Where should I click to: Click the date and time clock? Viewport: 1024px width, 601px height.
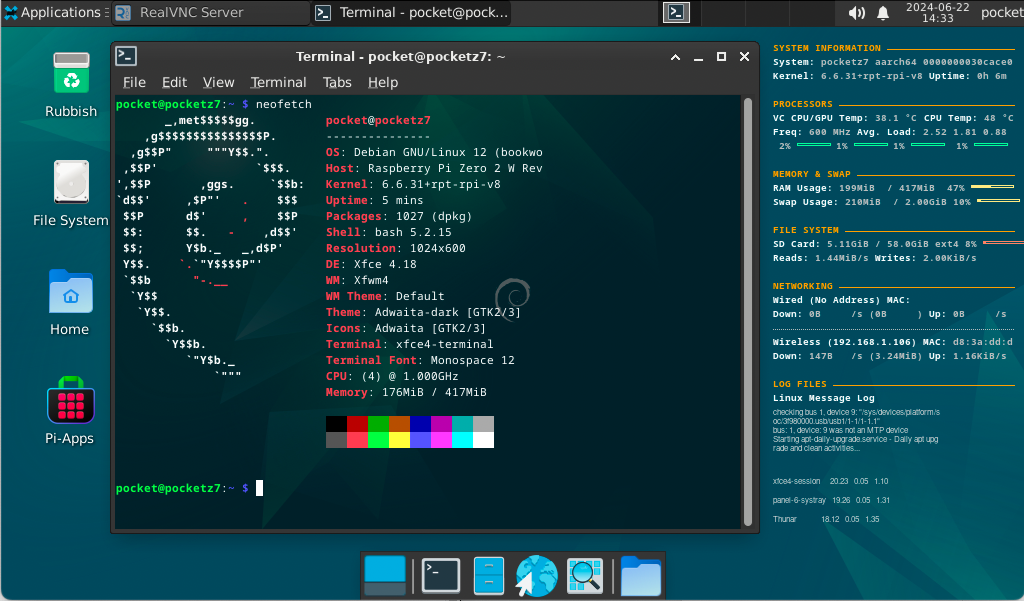coord(936,12)
